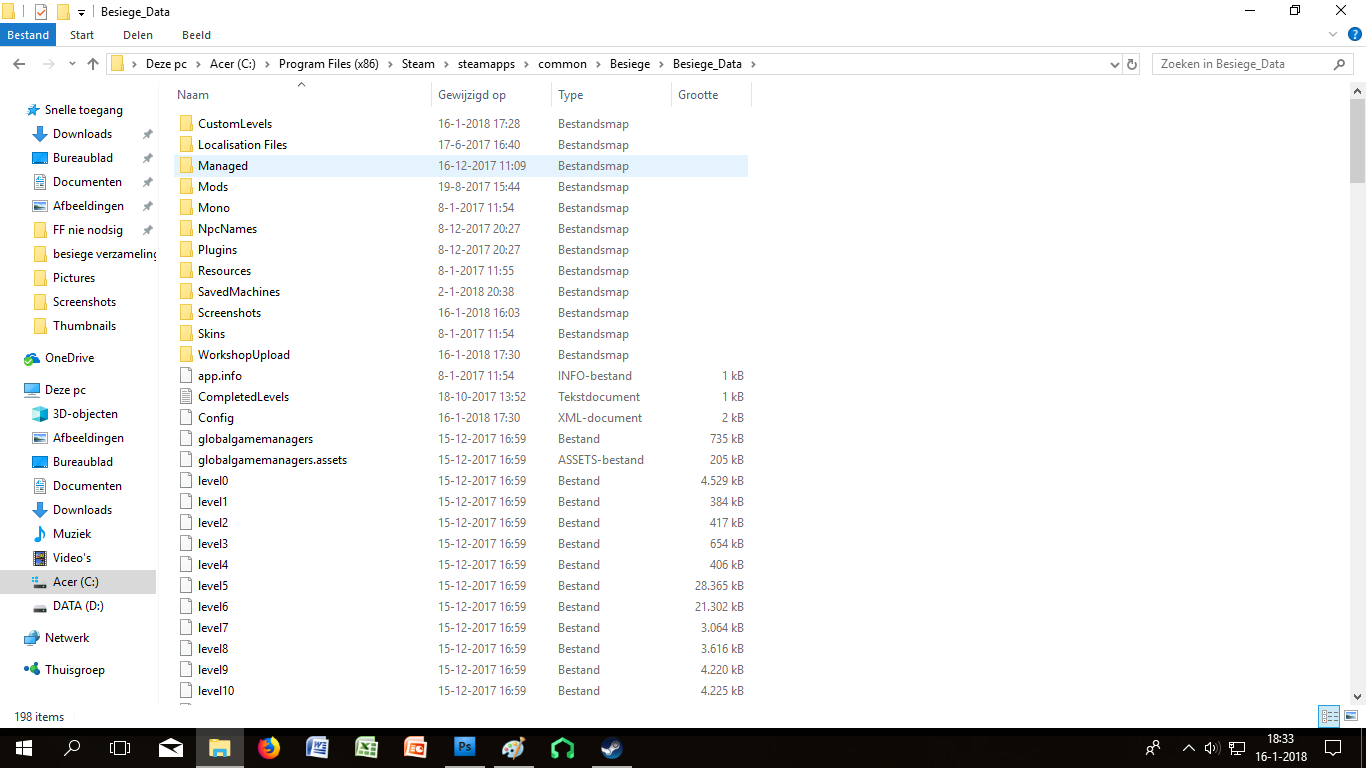1366x768 pixels.
Task: Click the common breadcrumb segment
Action: [562, 64]
